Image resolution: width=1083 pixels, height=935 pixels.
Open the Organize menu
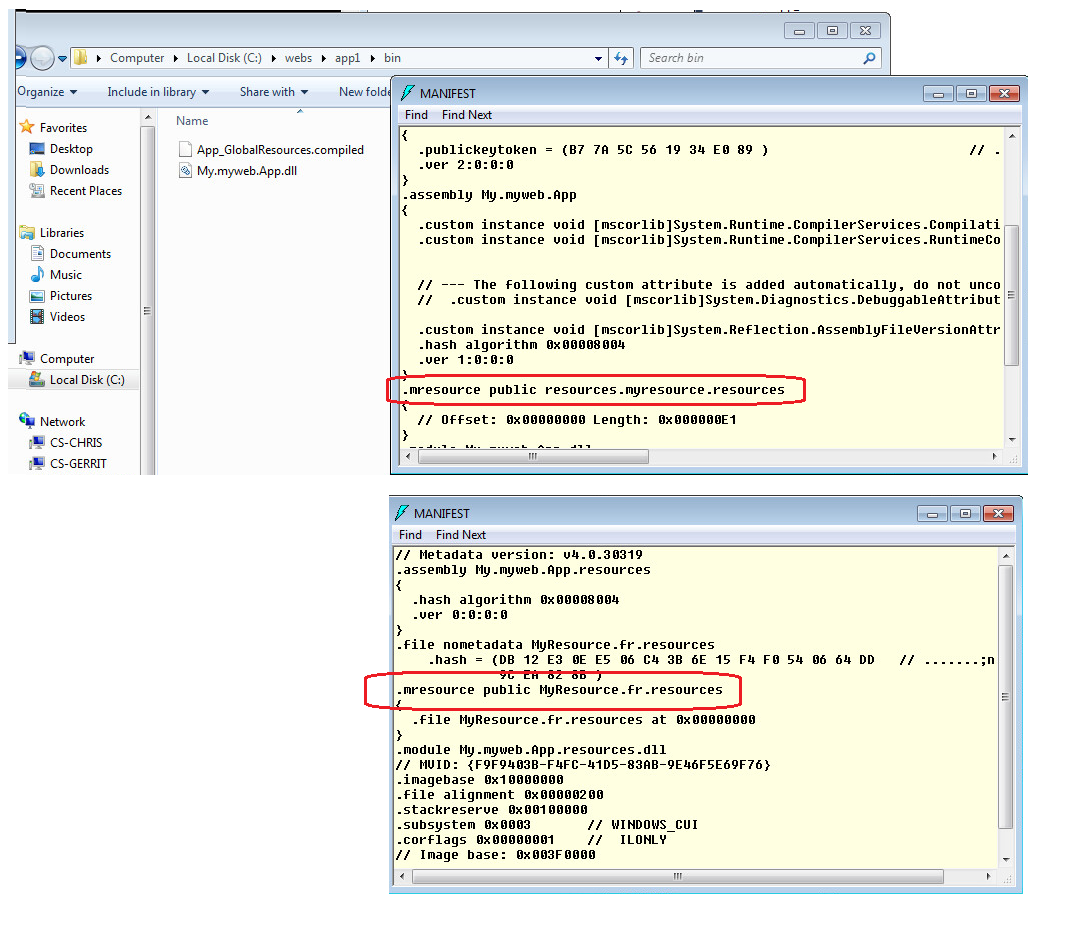click(47, 92)
